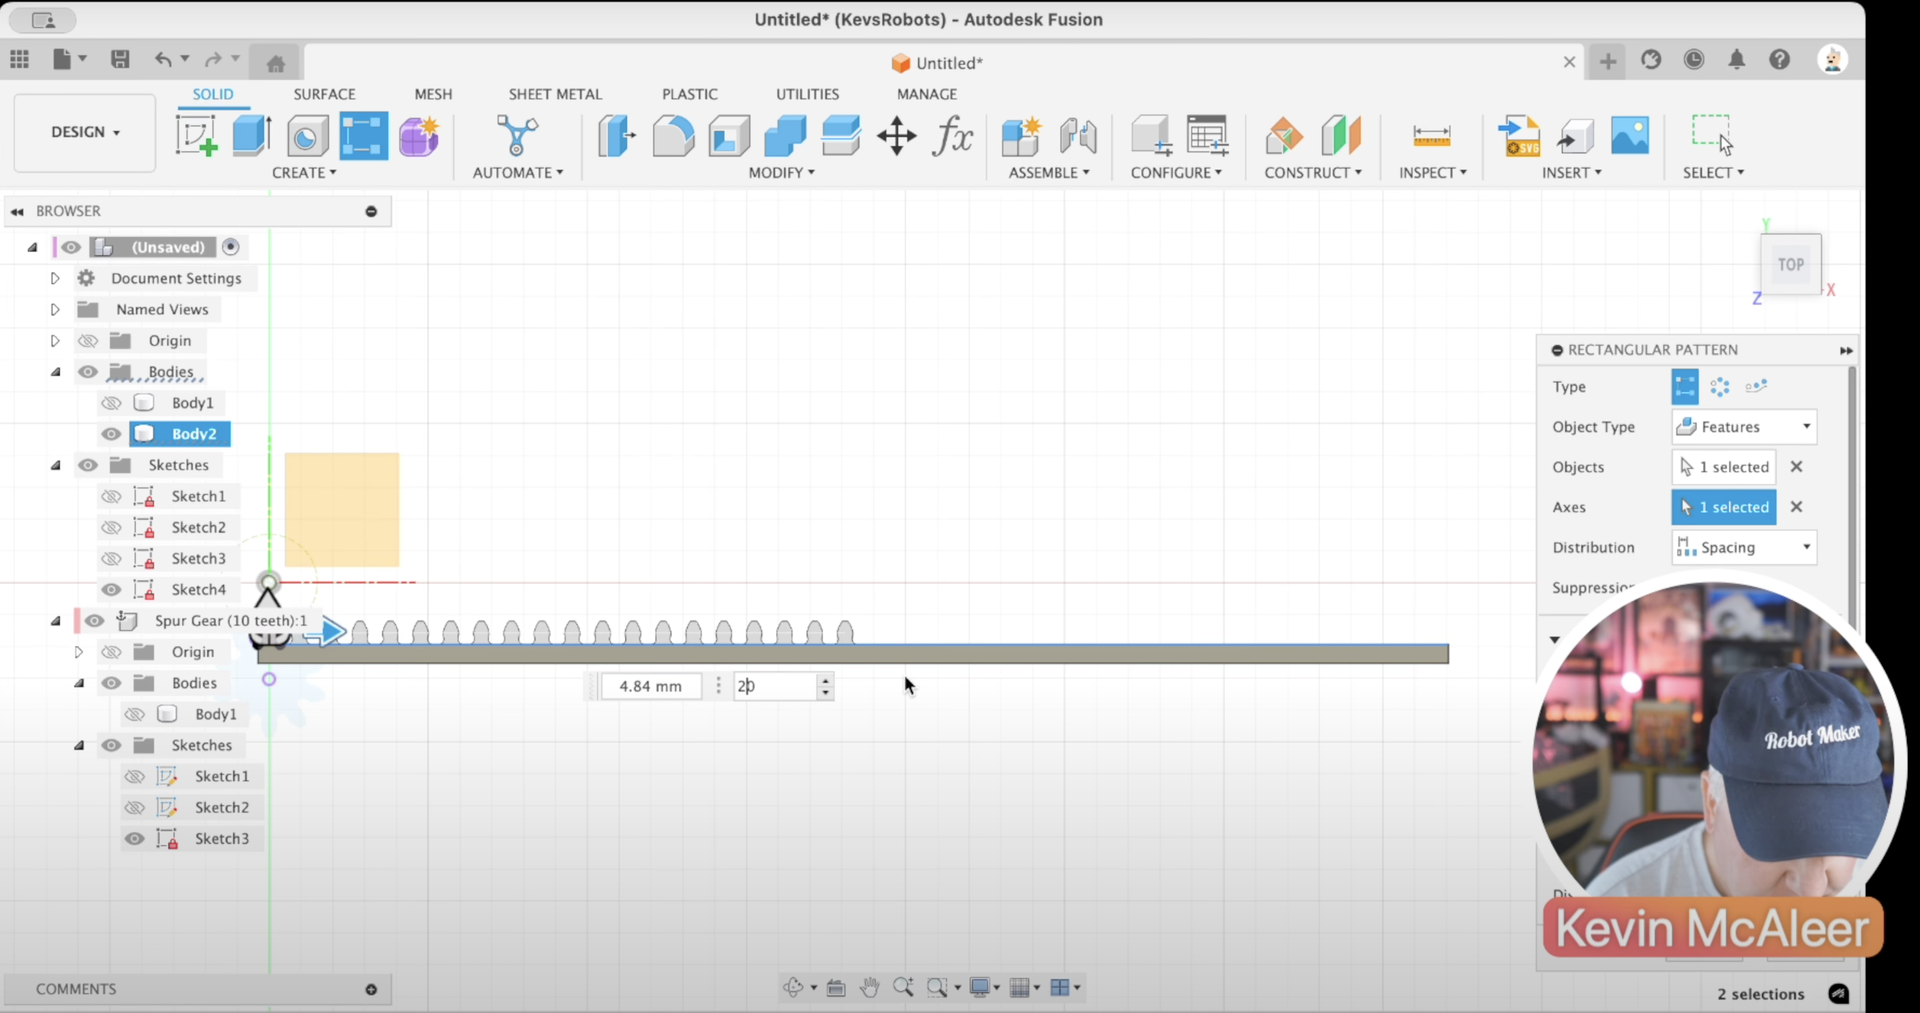Select the Press Pull icon
This screenshot has width=1920, height=1013.
tap(617, 135)
